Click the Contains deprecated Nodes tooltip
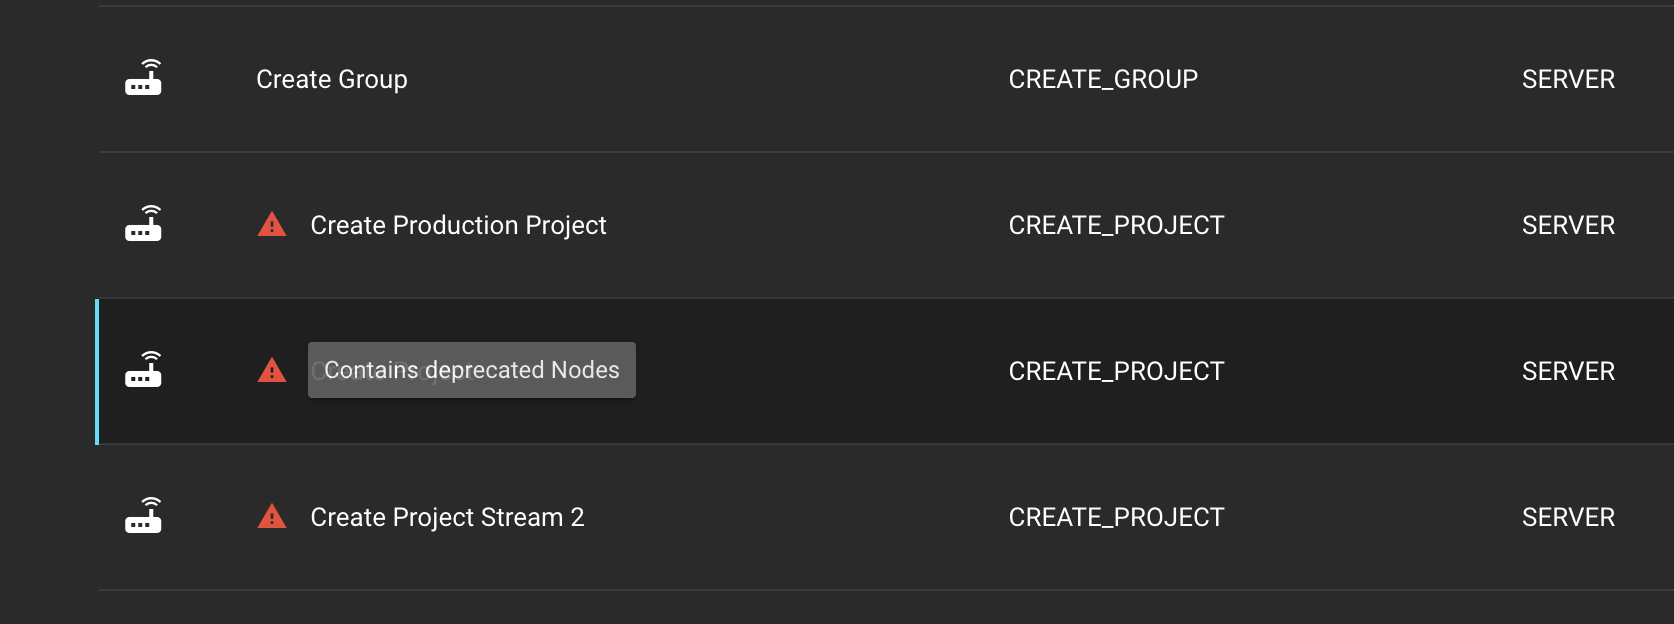 (471, 370)
